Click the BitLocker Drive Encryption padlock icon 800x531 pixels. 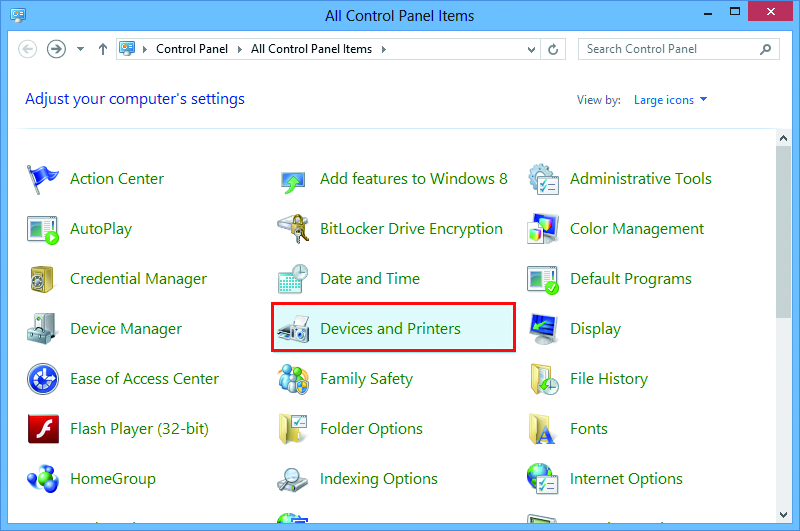[293, 229]
